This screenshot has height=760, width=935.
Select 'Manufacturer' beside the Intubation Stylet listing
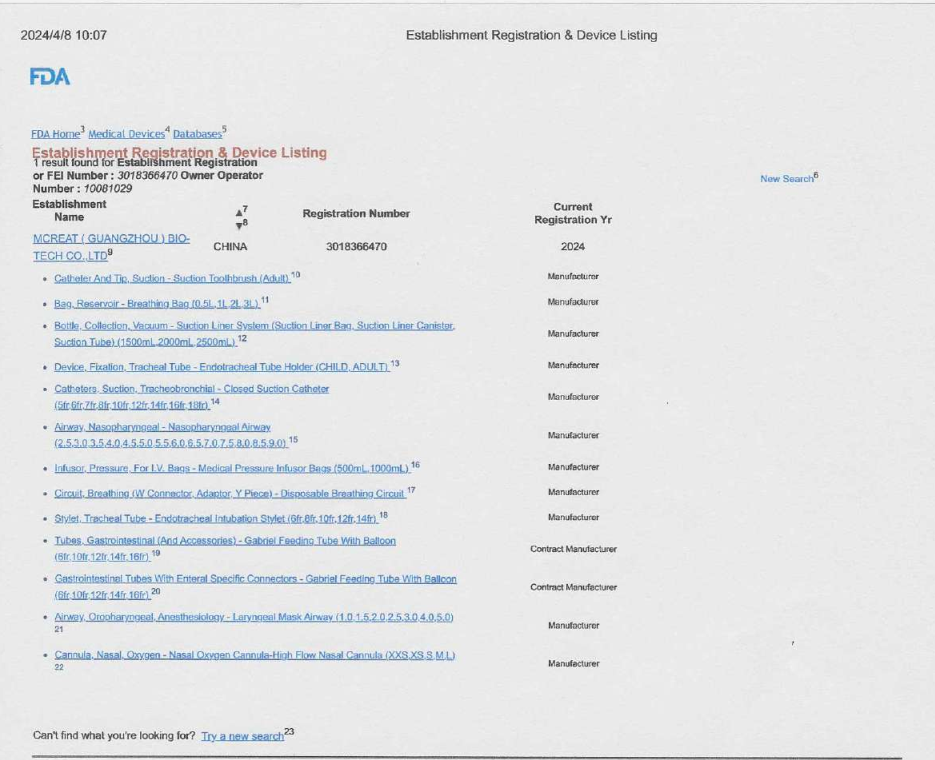coord(573,517)
